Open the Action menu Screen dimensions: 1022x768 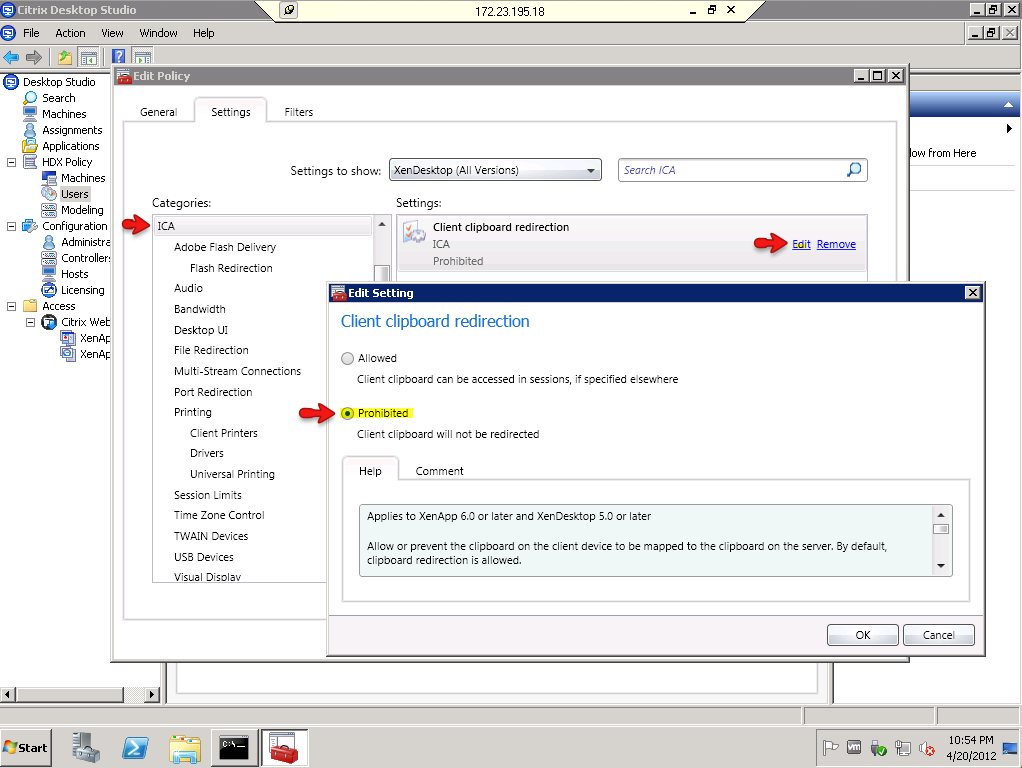click(70, 33)
